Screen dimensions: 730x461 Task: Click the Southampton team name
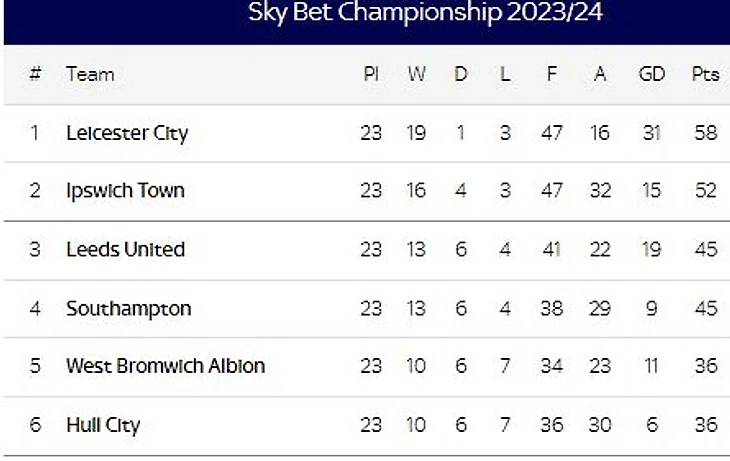tap(128, 308)
